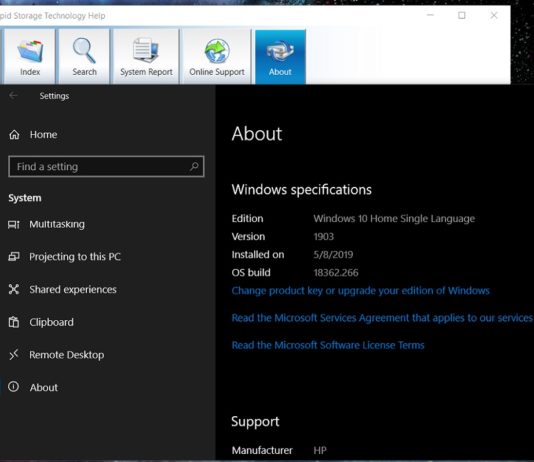
Task: Select the About tab in Help window
Action: click(x=280, y=56)
